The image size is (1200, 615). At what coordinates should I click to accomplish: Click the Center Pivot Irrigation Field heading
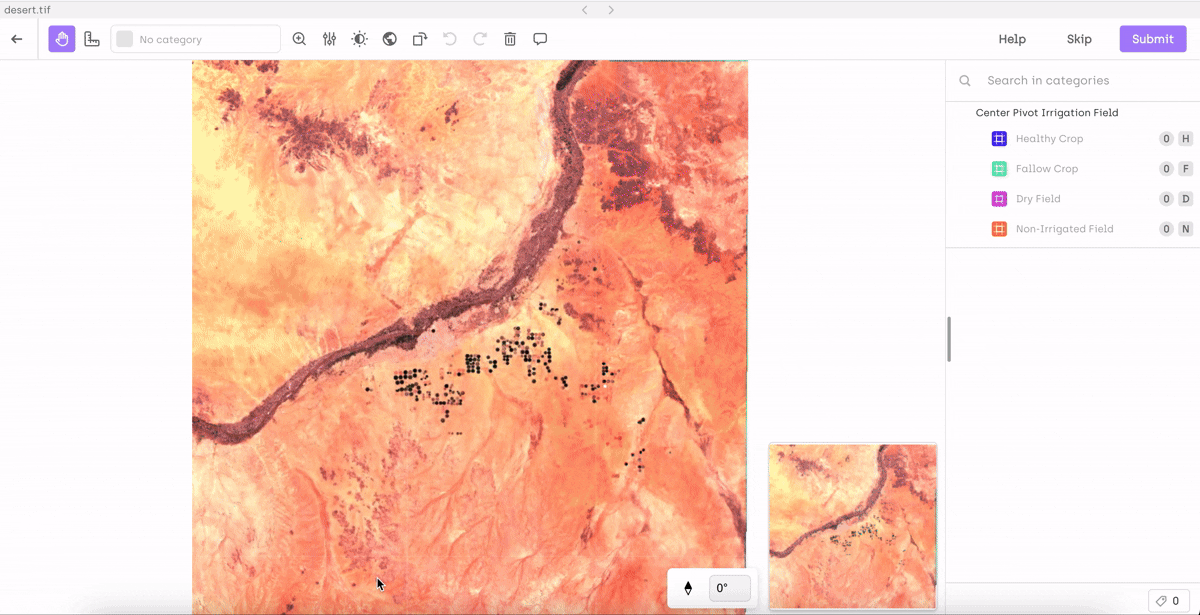pos(1047,113)
